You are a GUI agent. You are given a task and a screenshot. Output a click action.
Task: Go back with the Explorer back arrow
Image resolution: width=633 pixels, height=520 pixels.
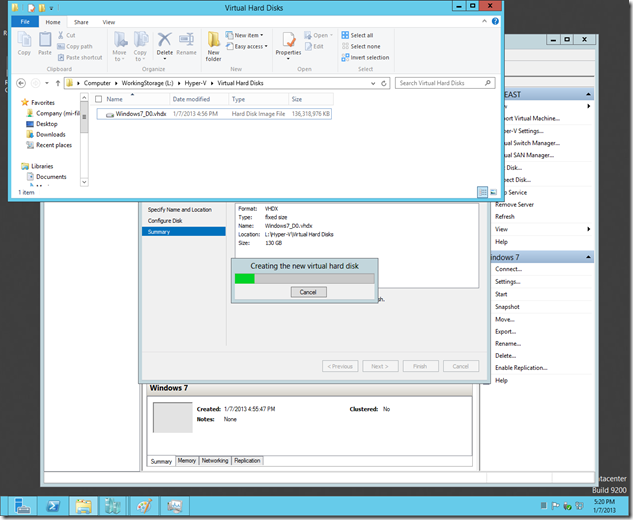pyautogui.click(x=21, y=83)
